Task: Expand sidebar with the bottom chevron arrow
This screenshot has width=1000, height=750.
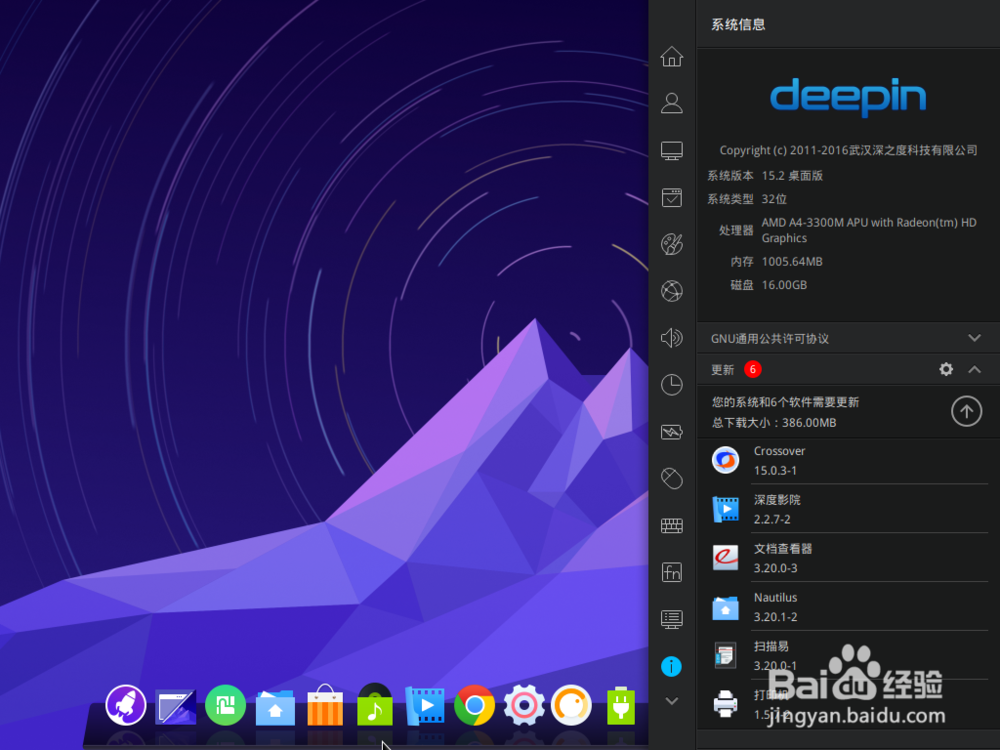Action: click(x=671, y=701)
